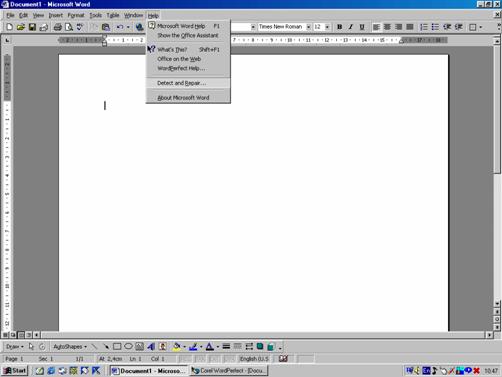The height and width of the screenshot is (377, 502).
Task: Create a new blank document icon
Action: click(x=9, y=27)
